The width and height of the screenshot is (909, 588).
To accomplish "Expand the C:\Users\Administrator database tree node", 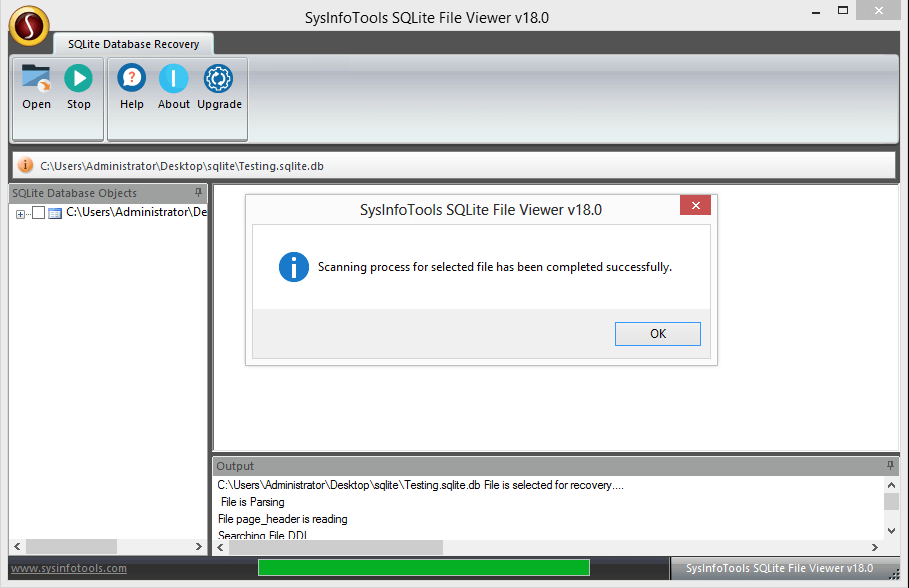I will coord(20,214).
